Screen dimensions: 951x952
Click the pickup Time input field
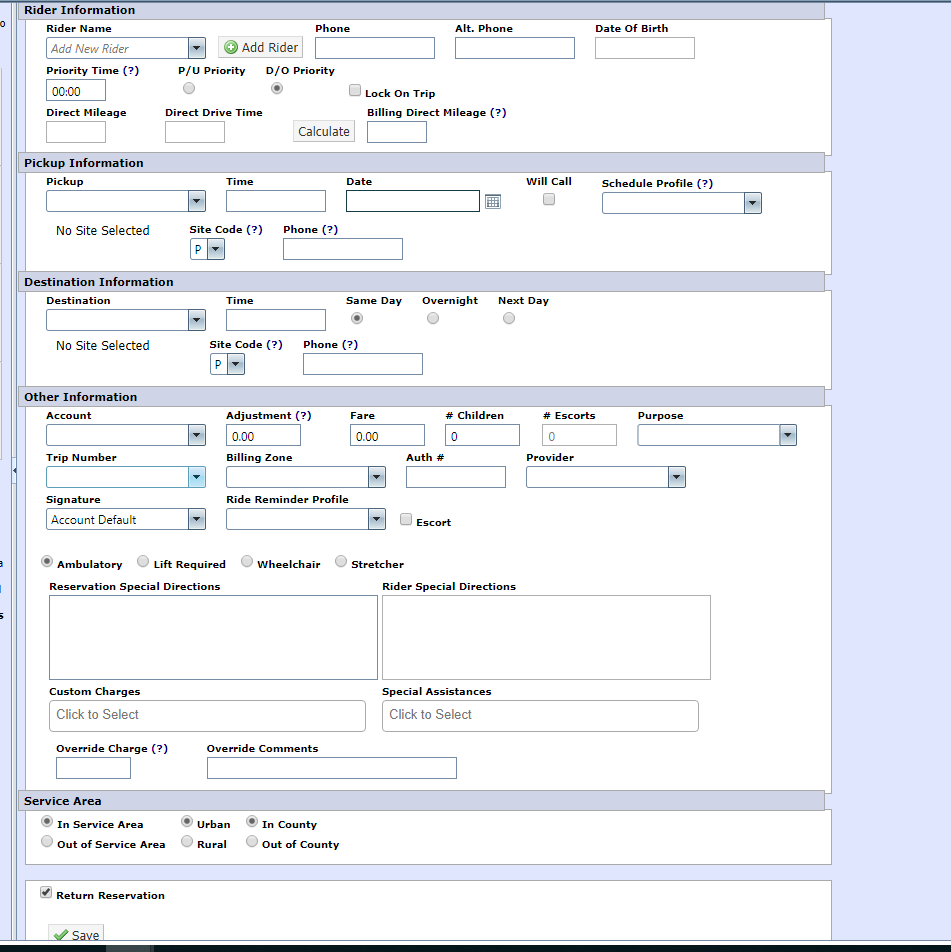(276, 201)
